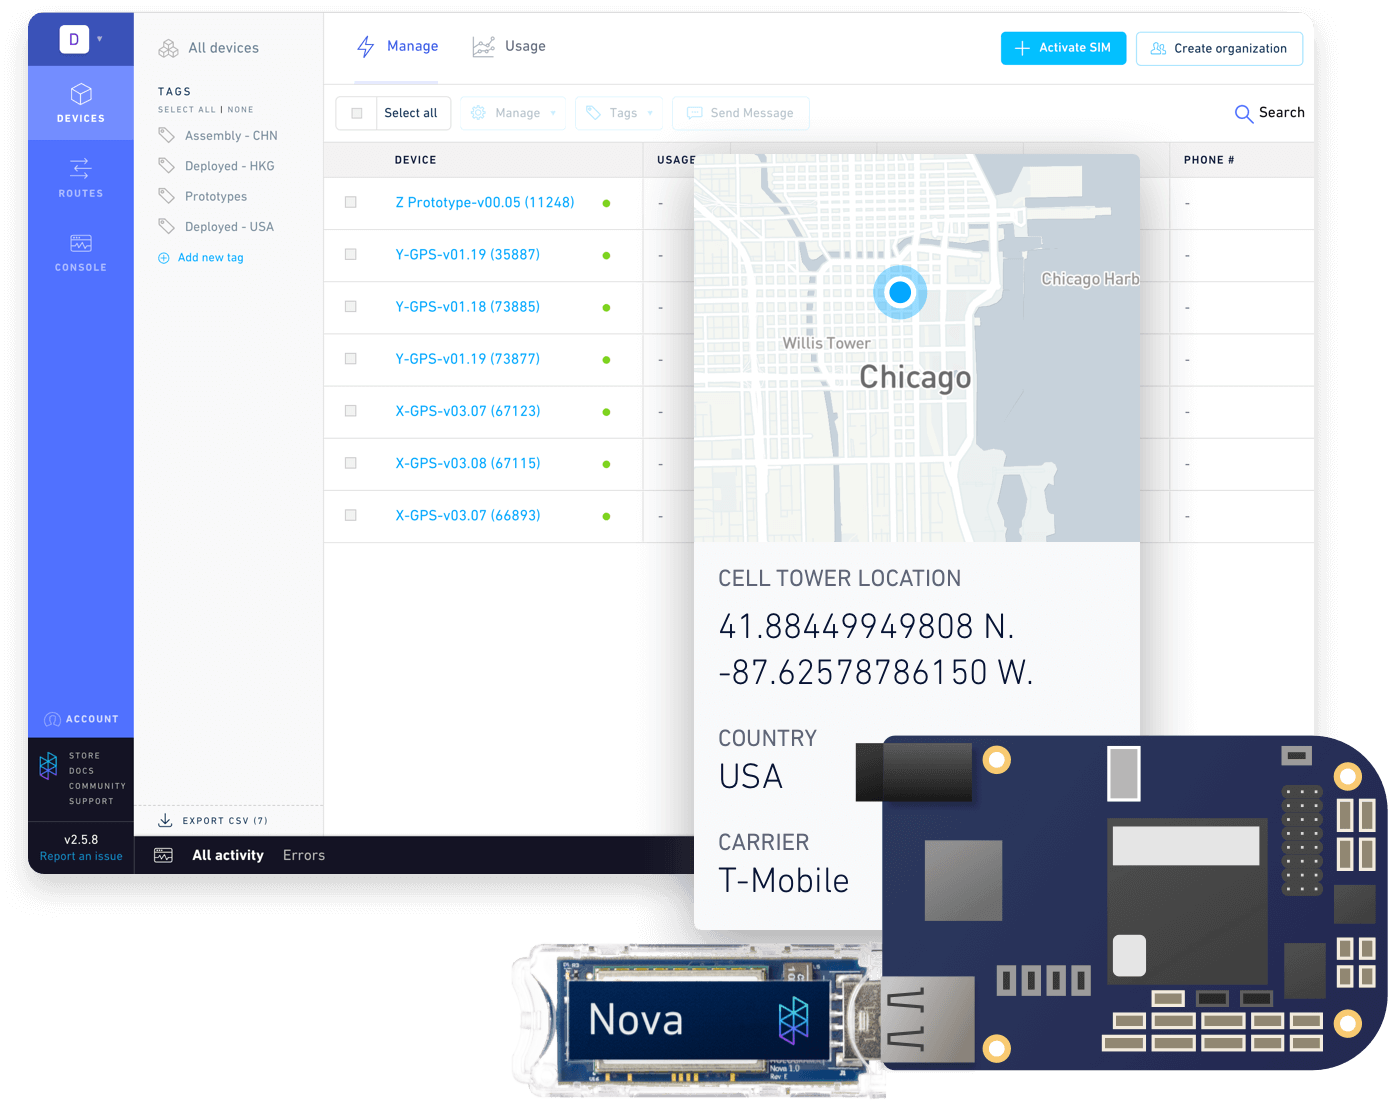Check the X-GPS-v03.08 (67115) row
The width and height of the screenshot is (1388, 1102).
(350, 463)
